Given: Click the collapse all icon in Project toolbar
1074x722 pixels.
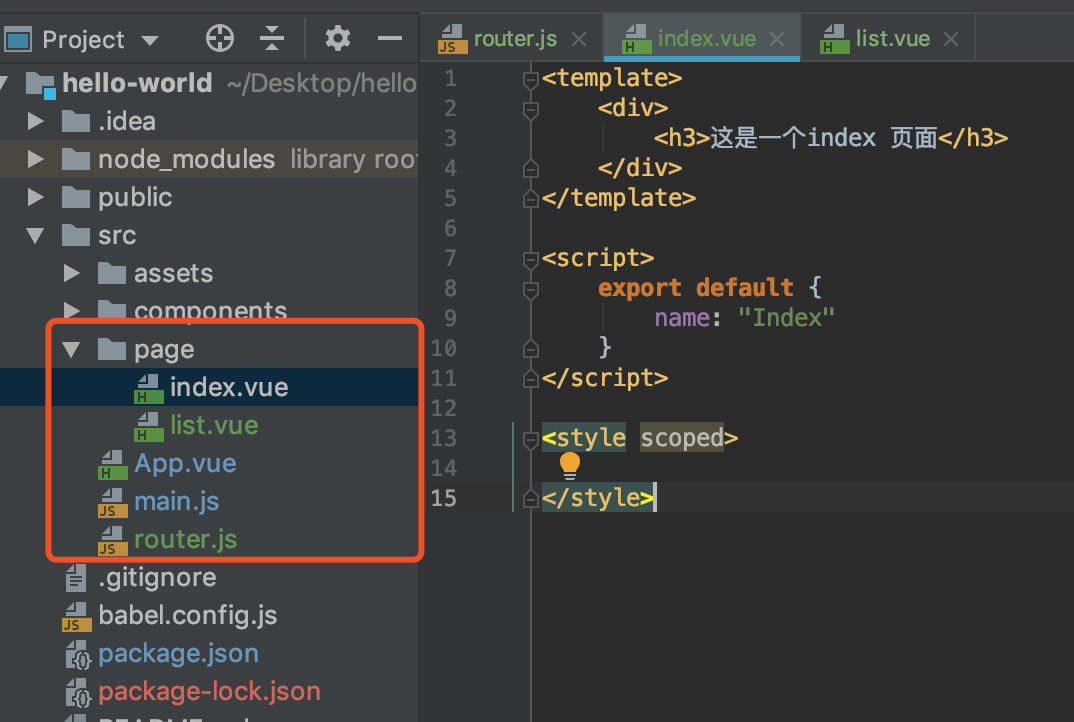Looking at the screenshot, I should 272,38.
